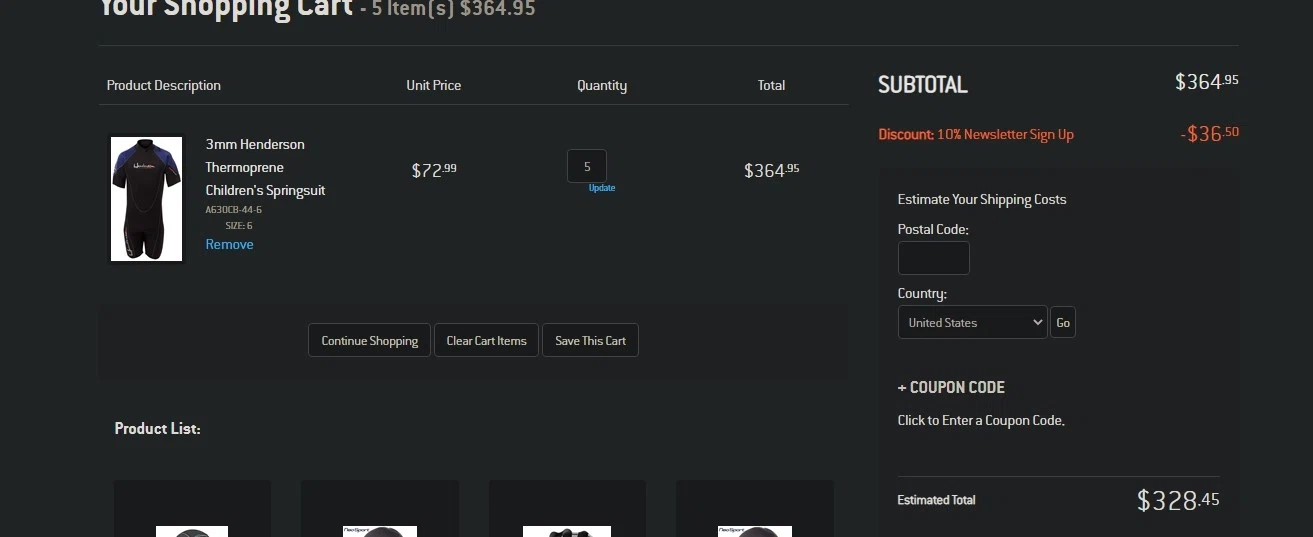Click the SIZE: 6 text
This screenshot has height=537, width=1313.
pos(238,226)
